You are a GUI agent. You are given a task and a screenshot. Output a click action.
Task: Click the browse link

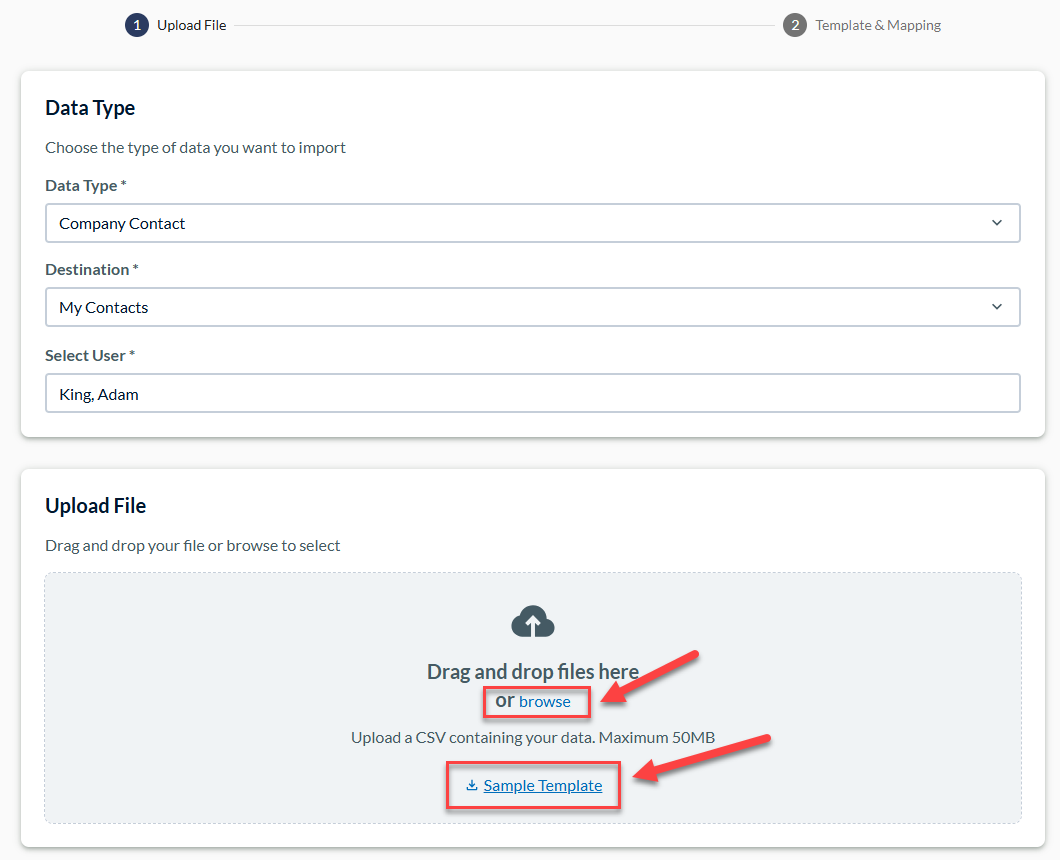pos(544,702)
